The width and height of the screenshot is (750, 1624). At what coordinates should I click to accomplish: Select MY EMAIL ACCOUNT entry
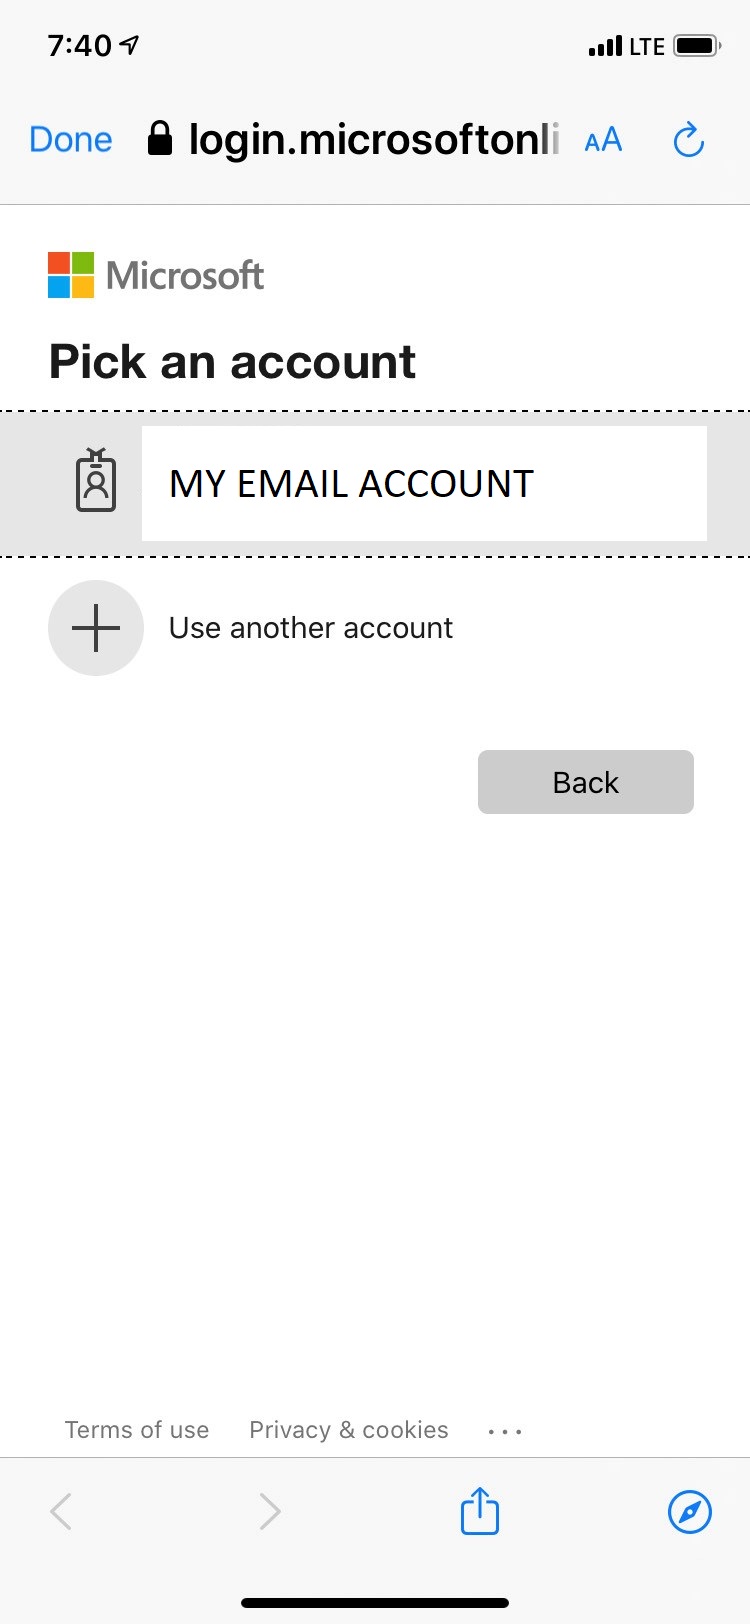(x=424, y=484)
